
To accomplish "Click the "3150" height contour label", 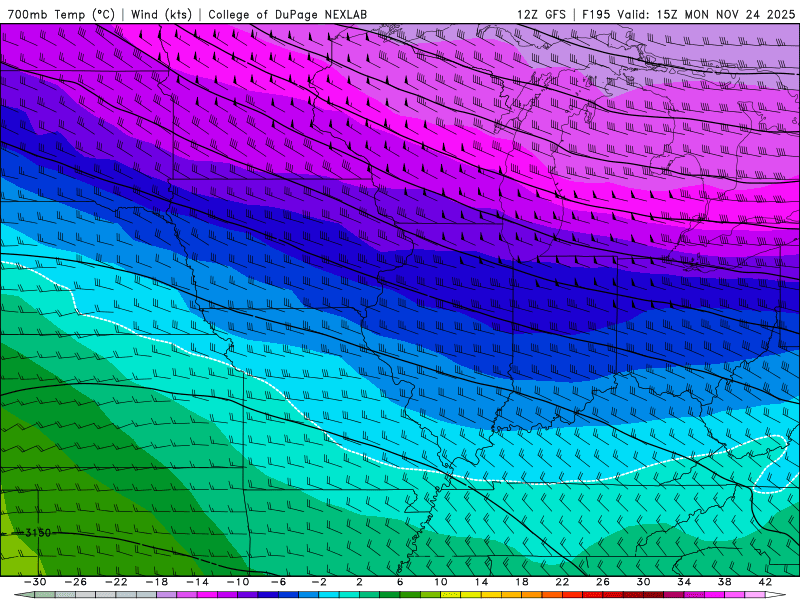I will [38, 533].
